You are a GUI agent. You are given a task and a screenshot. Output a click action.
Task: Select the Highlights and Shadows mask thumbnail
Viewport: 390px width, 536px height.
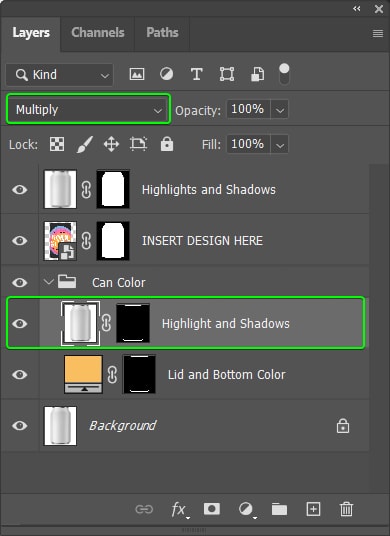[113, 189]
